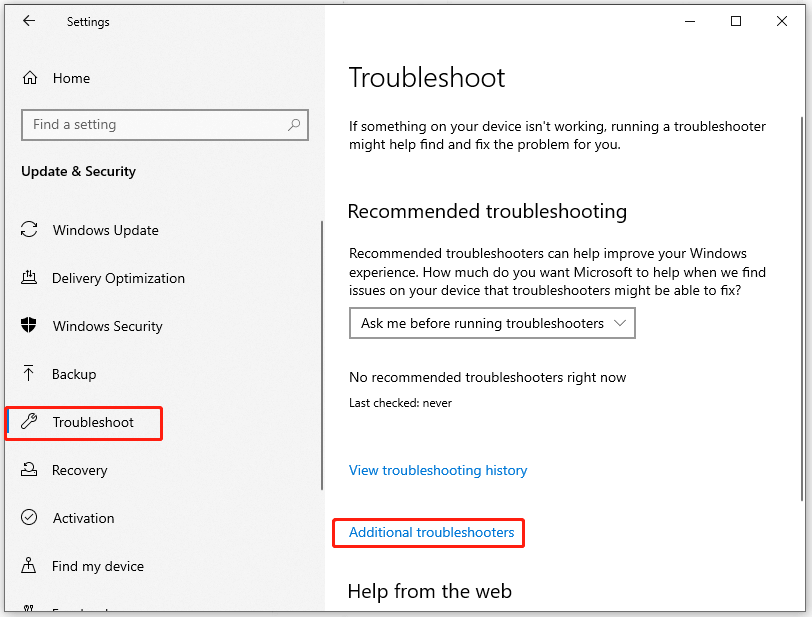Click the Activation checkmark icon
The height and width of the screenshot is (617, 812).
(30, 518)
